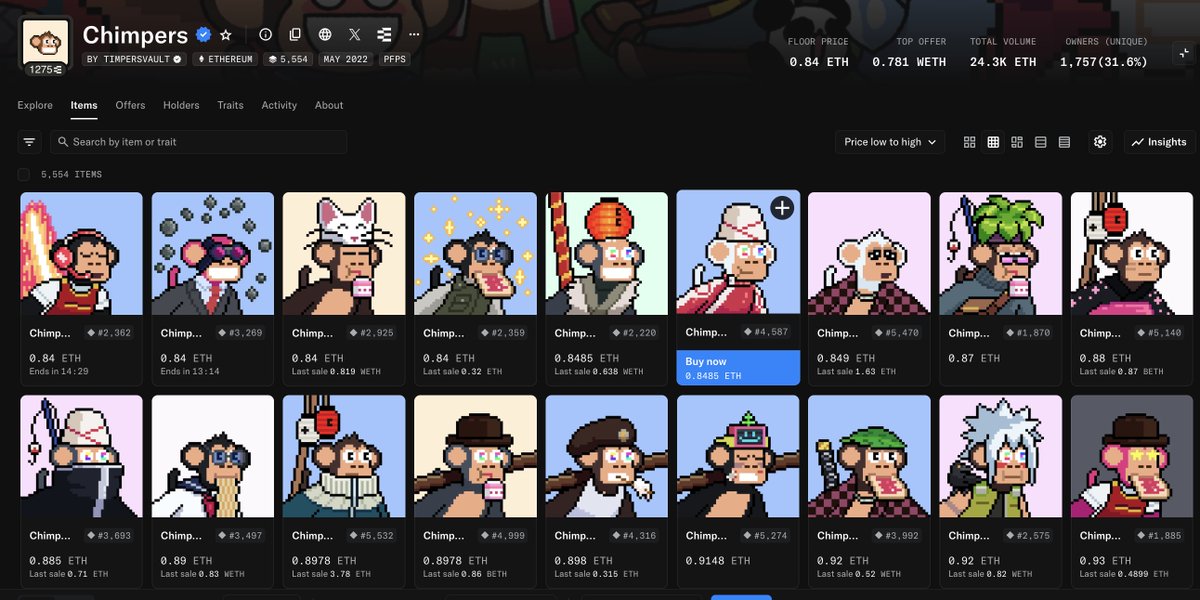This screenshot has width=1200, height=600.
Task: Click the MAY 2022 date tag
Action: tap(347, 59)
